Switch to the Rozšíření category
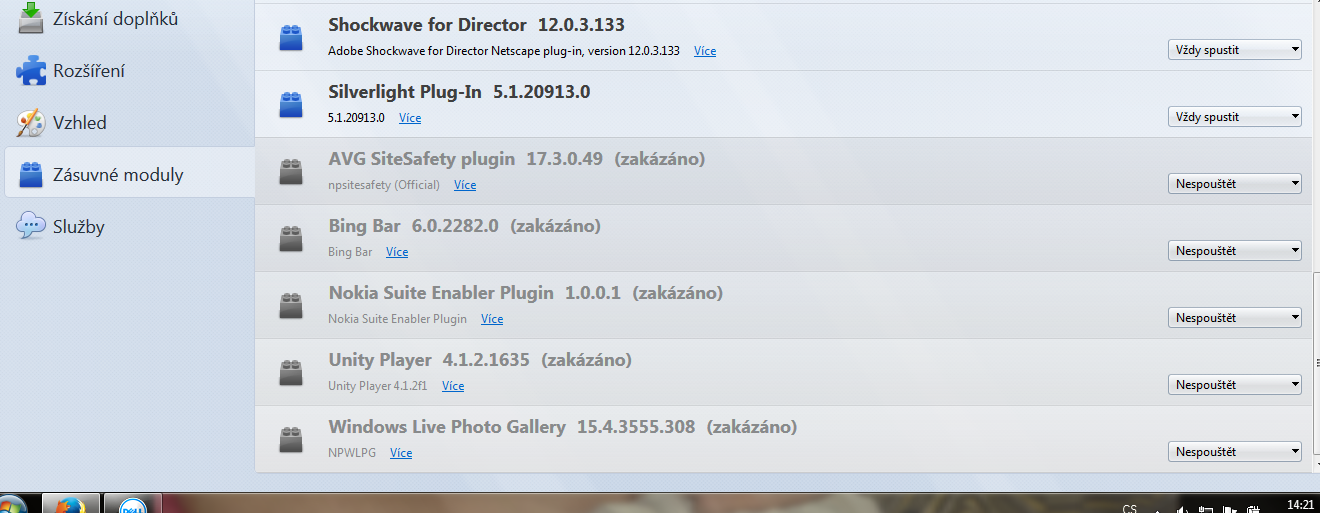The width and height of the screenshot is (1320, 513). tap(88, 71)
